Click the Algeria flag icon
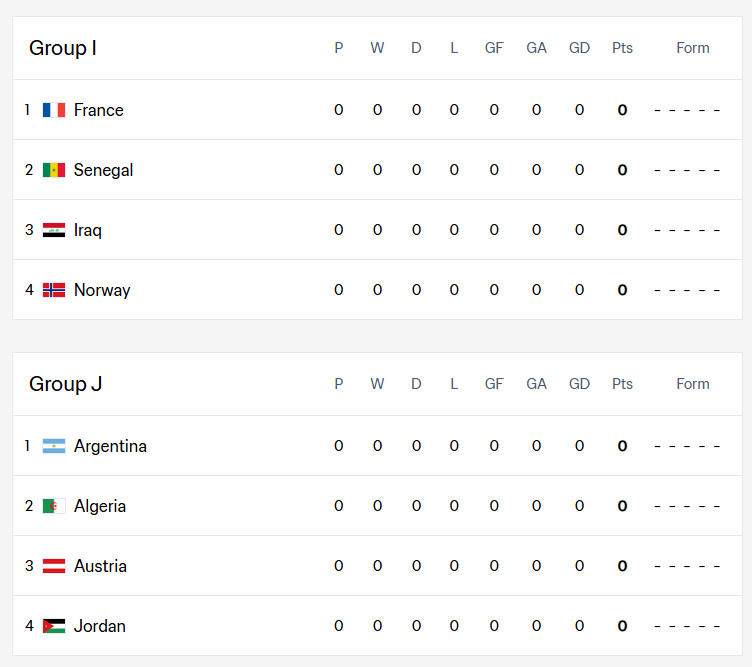The width and height of the screenshot is (752, 667). [x=54, y=506]
